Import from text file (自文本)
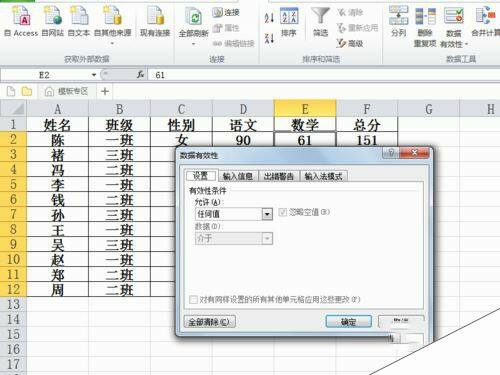500x375 pixels. pyautogui.click(x=79, y=21)
